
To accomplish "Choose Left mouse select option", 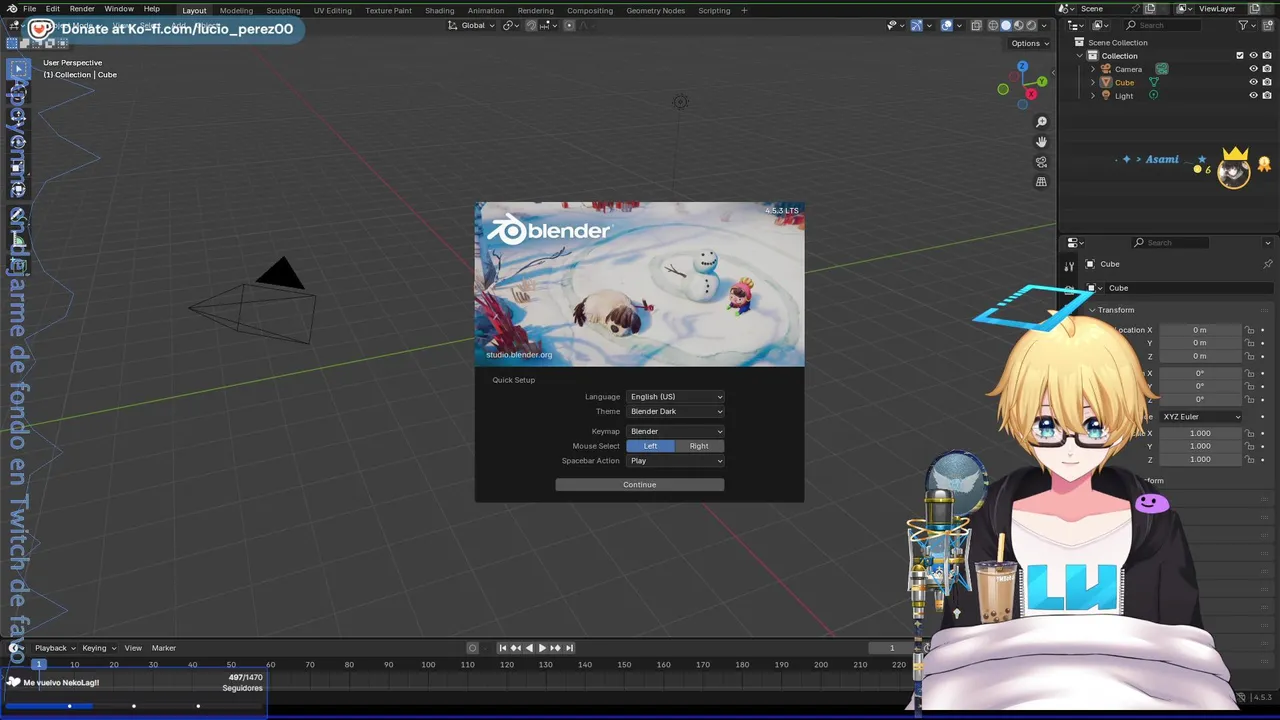I will click(x=650, y=446).
